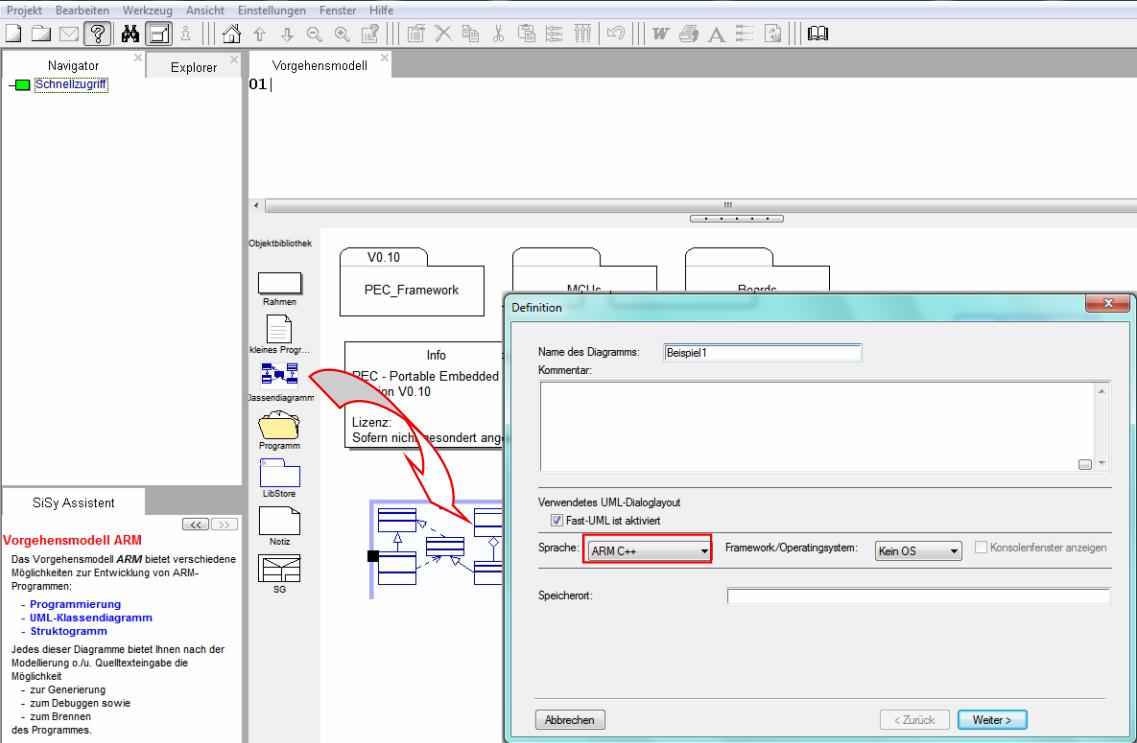The width and height of the screenshot is (1137, 743).
Task: Open the Werkzeug menu
Action: pyautogui.click(x=148, y=9)
